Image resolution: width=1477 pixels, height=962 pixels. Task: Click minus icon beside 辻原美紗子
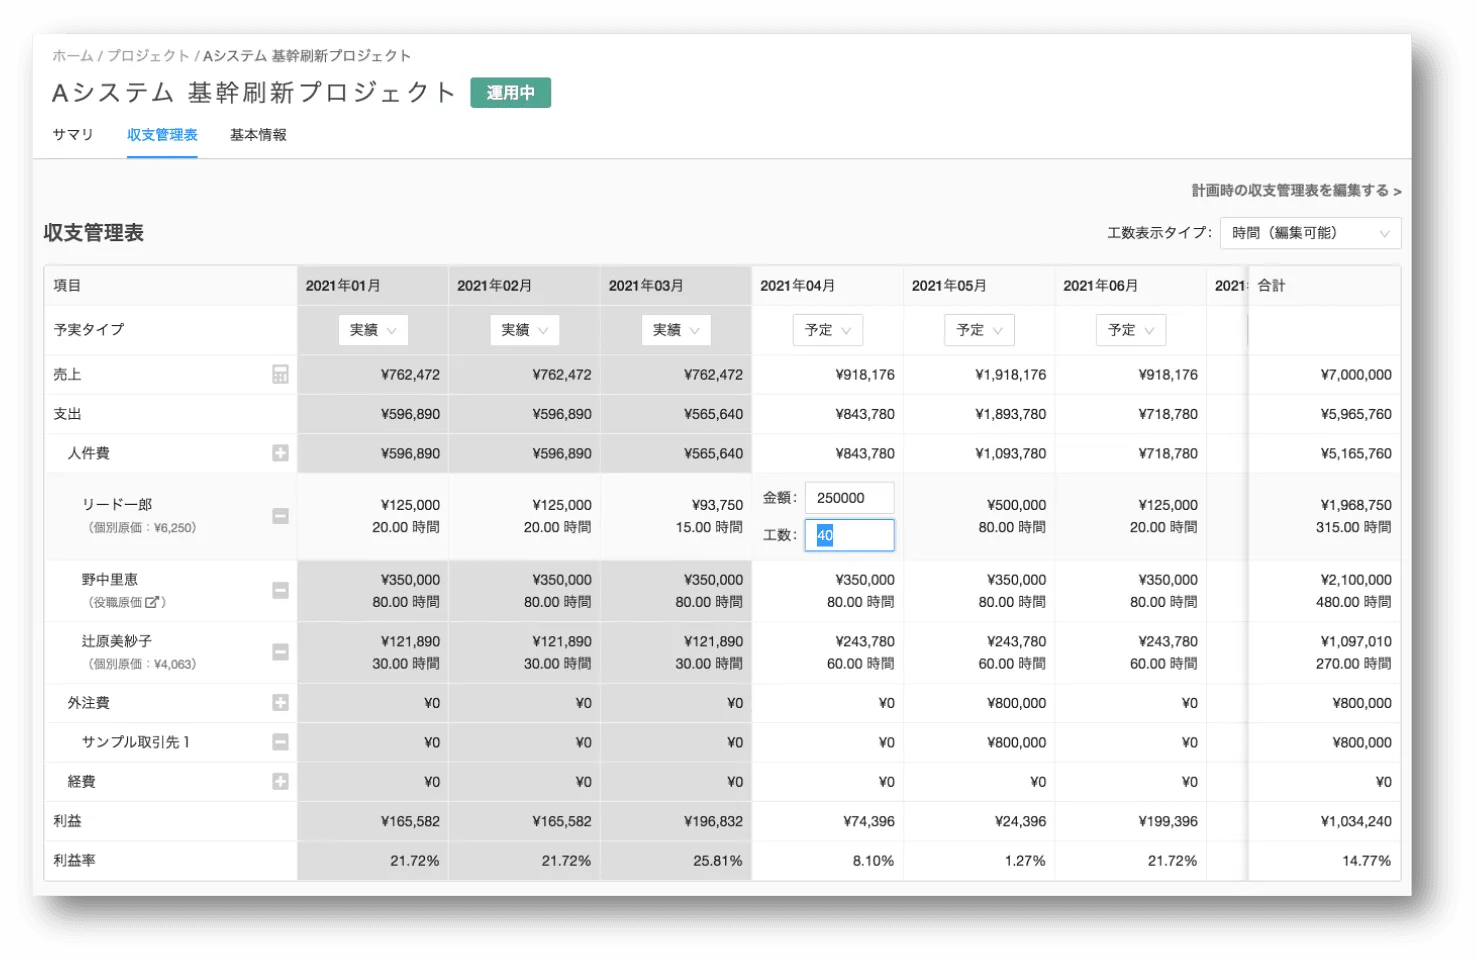coord(280,652)
